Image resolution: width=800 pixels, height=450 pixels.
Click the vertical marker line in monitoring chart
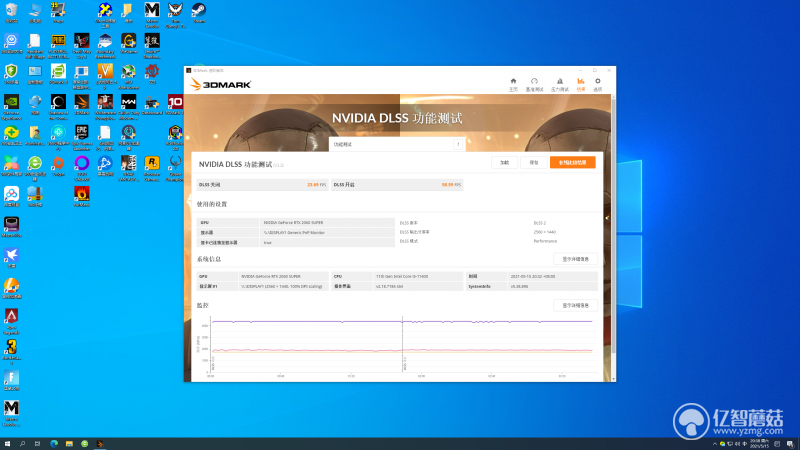[402, 344]
